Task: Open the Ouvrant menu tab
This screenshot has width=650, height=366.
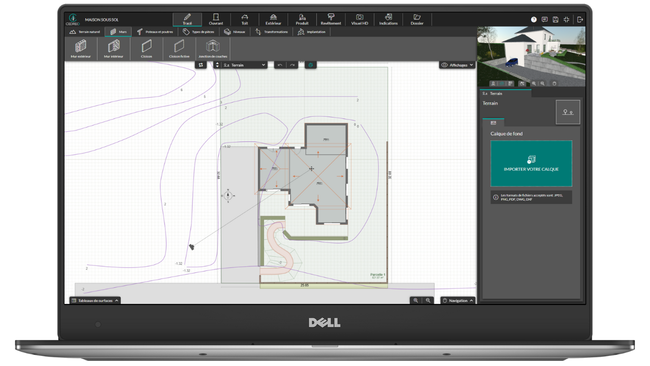Action: pyautogui.click(x=216, y=19)
